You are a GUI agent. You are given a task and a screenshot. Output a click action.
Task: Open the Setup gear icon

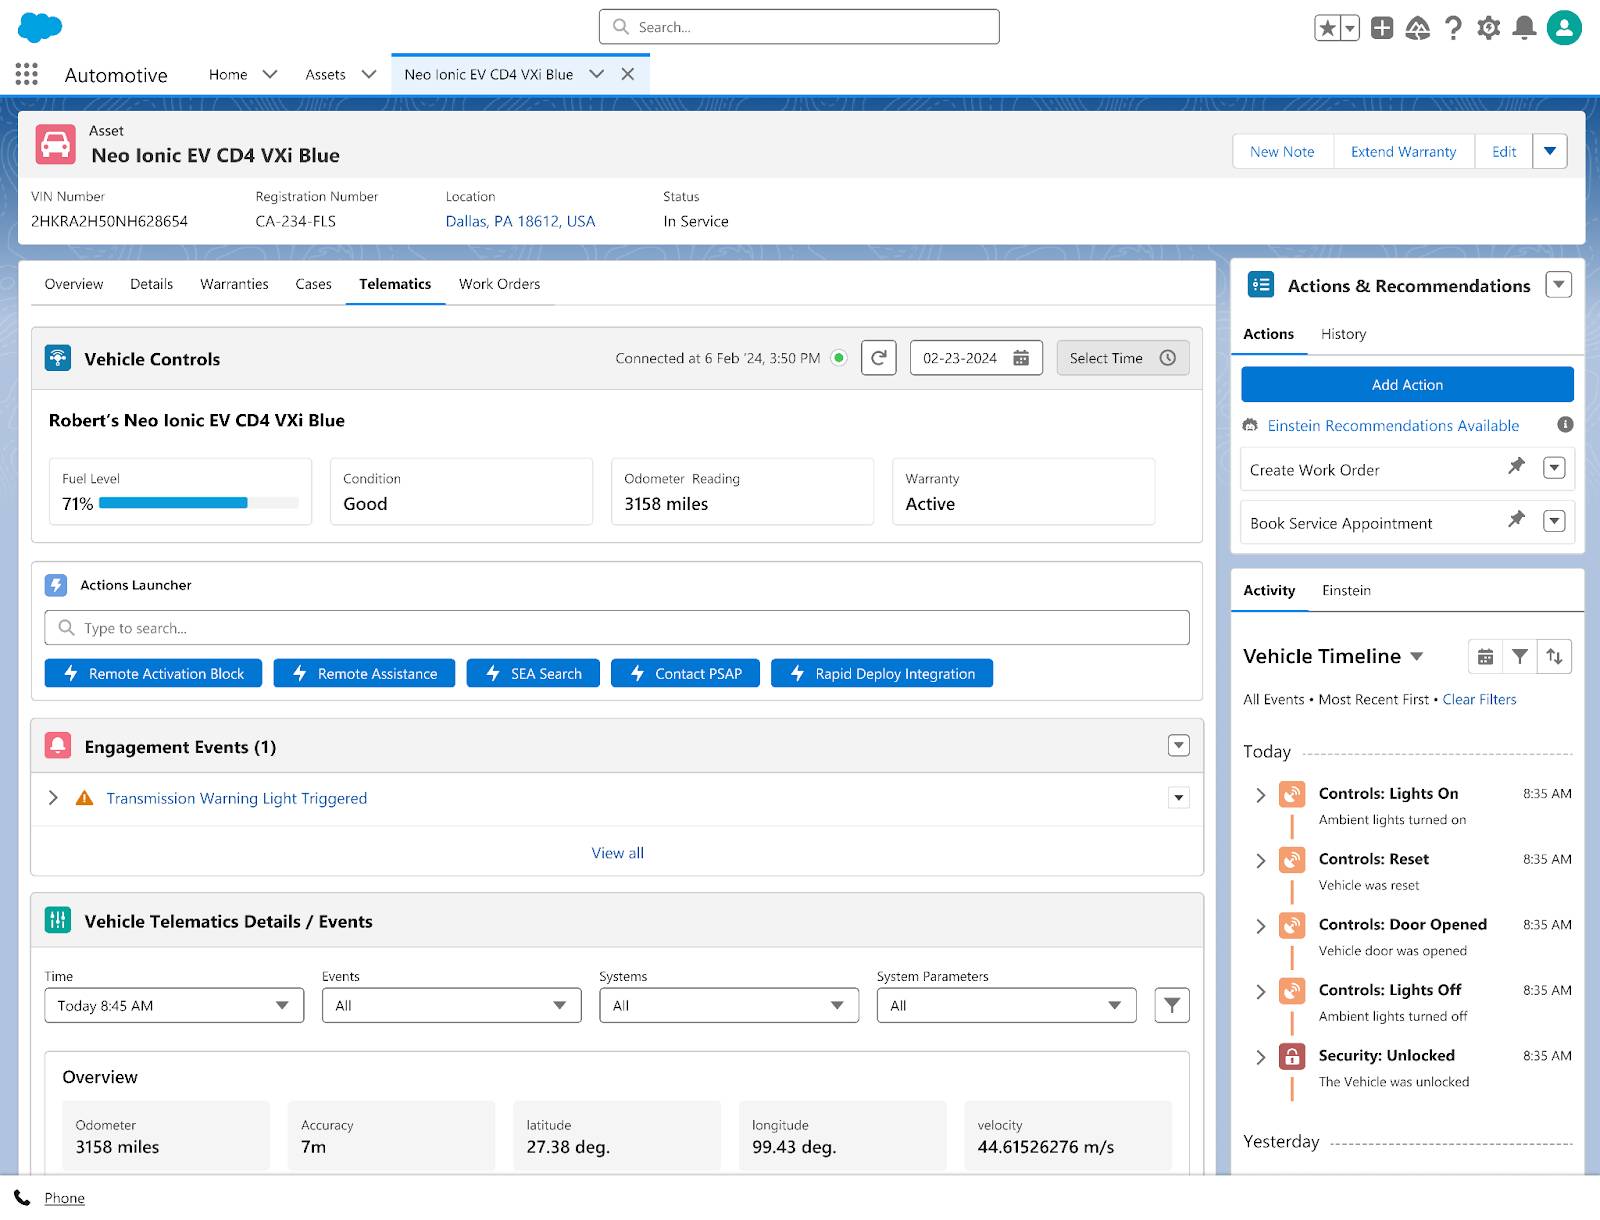[1489, 28]
